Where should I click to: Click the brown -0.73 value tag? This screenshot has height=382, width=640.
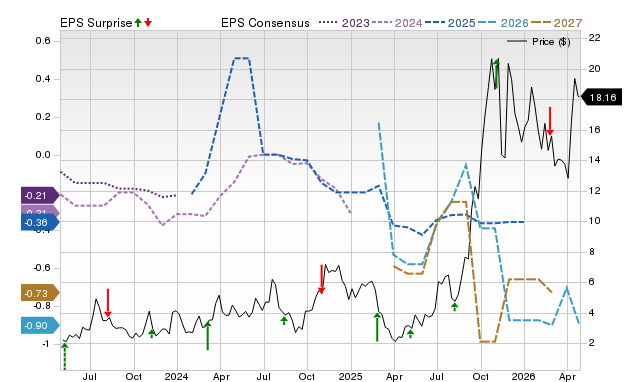(x=40, y=293)
